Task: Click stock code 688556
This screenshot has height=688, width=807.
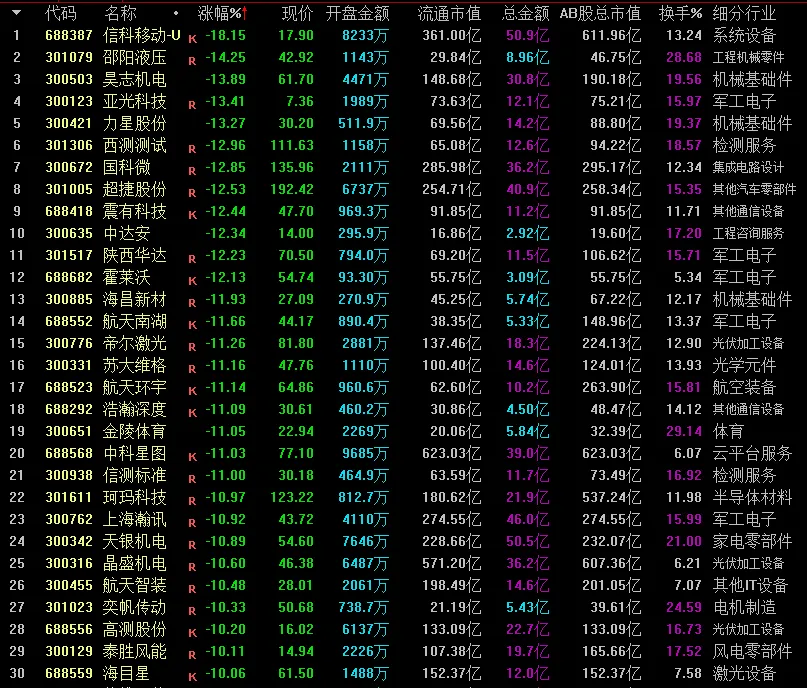Action: 69,629
